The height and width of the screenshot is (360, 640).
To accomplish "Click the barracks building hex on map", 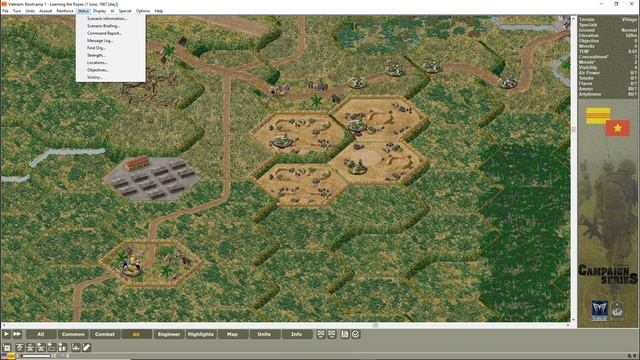I will (151, 178).
